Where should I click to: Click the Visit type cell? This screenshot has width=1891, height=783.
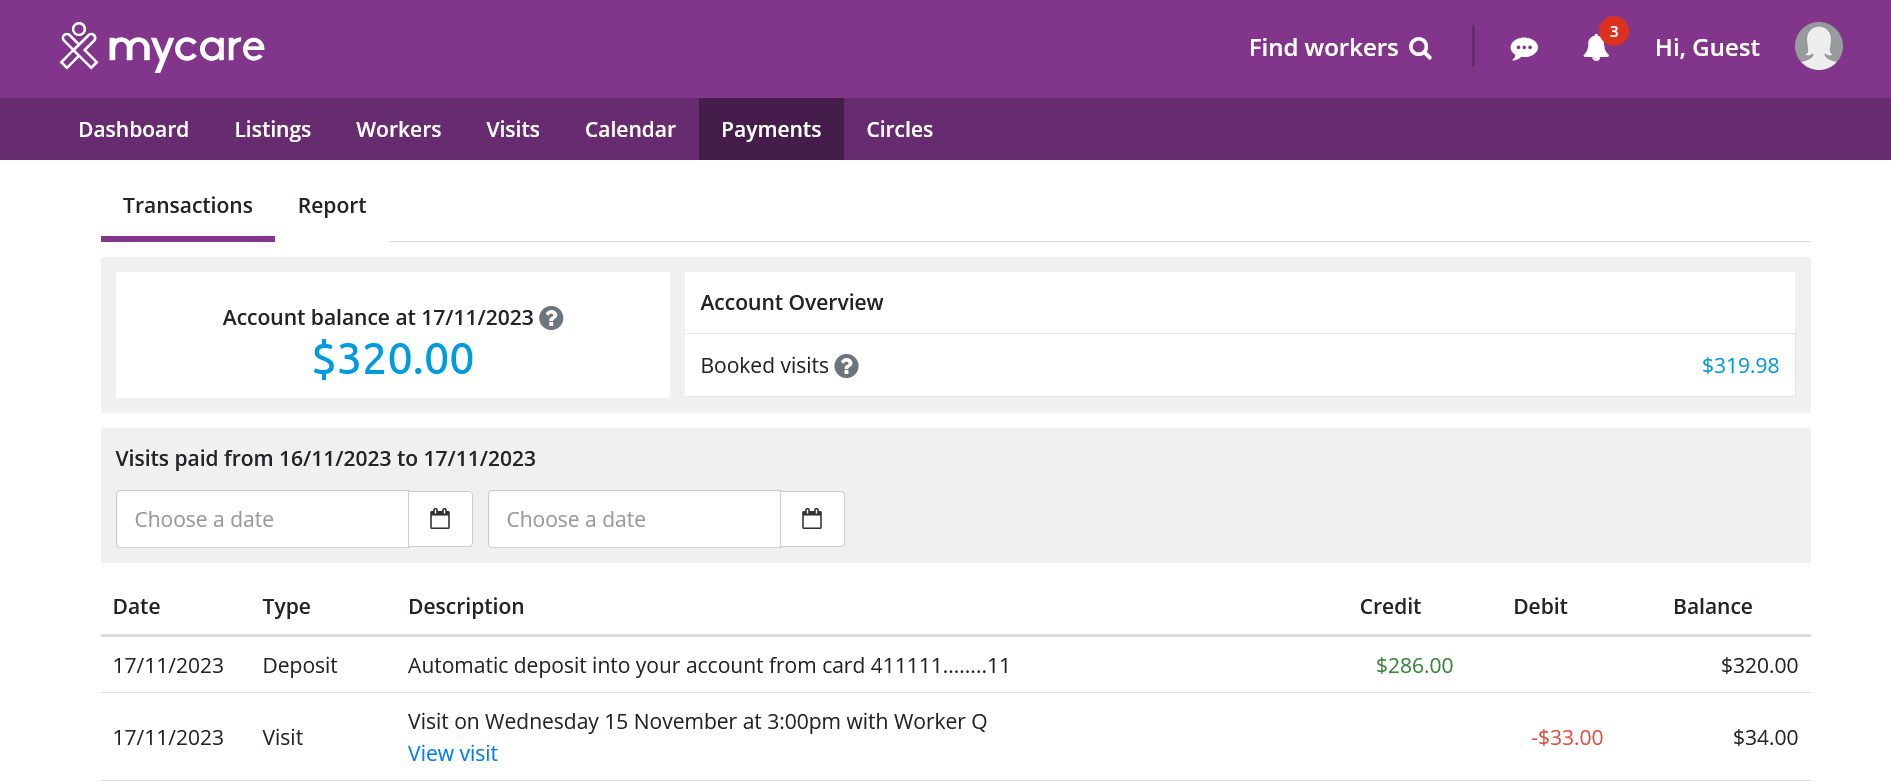click(x=282, y=738)
